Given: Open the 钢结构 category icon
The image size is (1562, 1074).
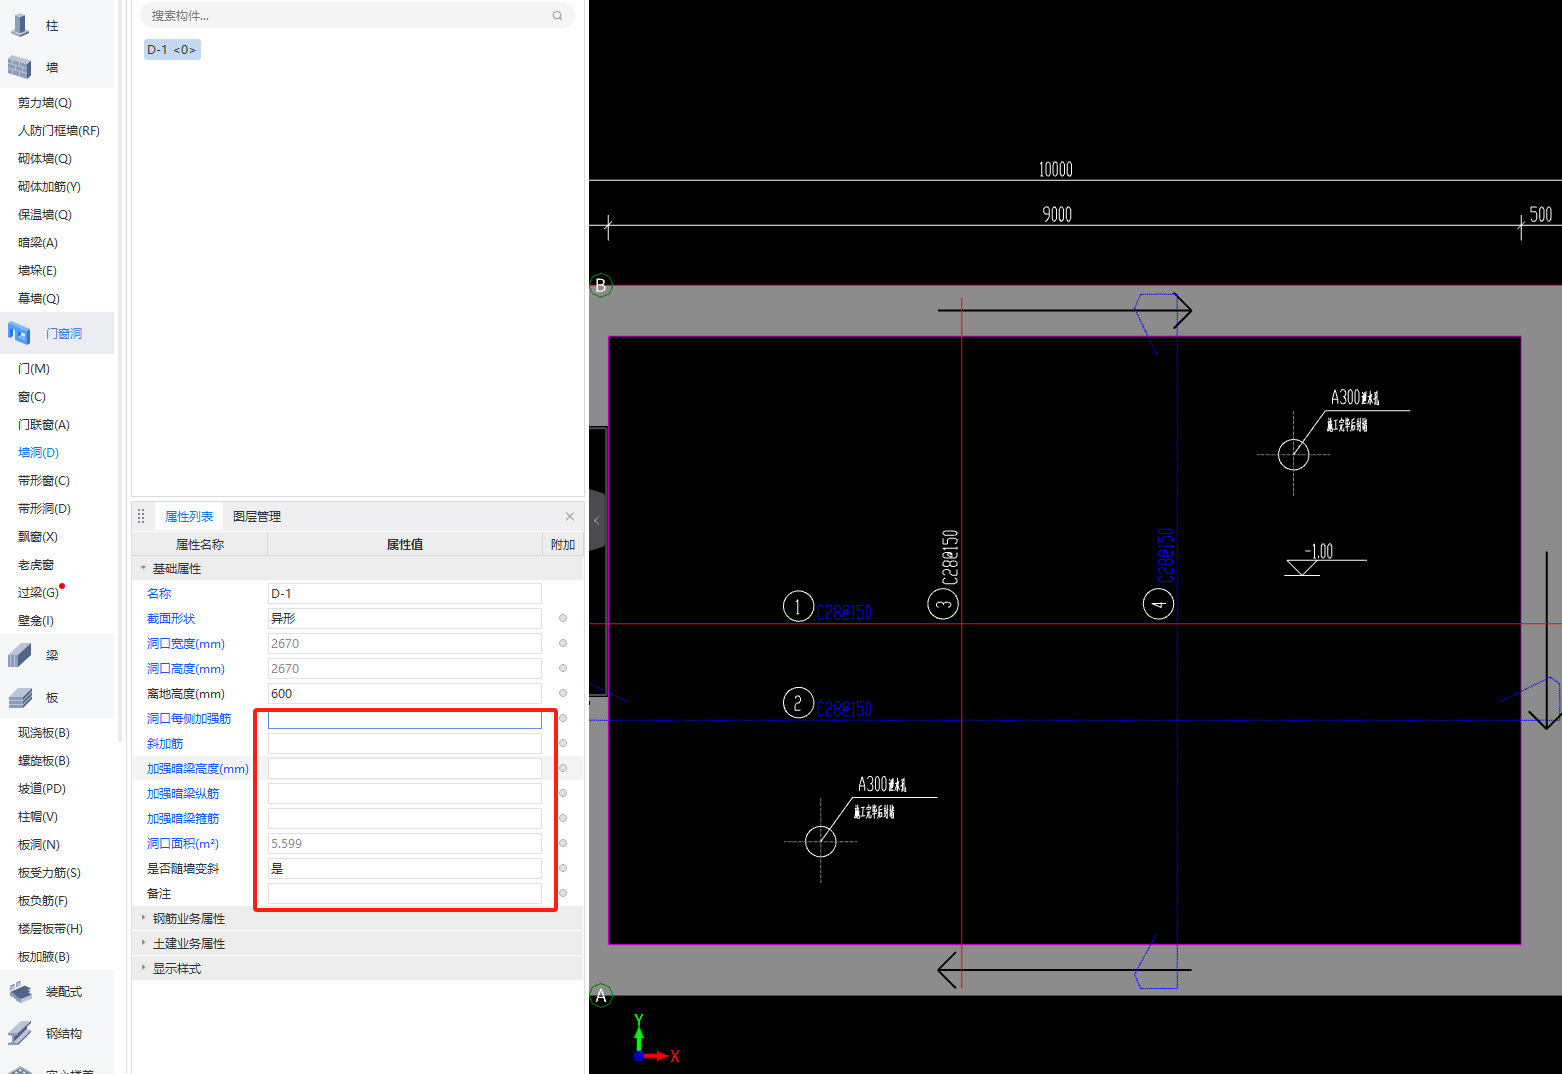Looking at the screenshot, I should click(20, 1033).
